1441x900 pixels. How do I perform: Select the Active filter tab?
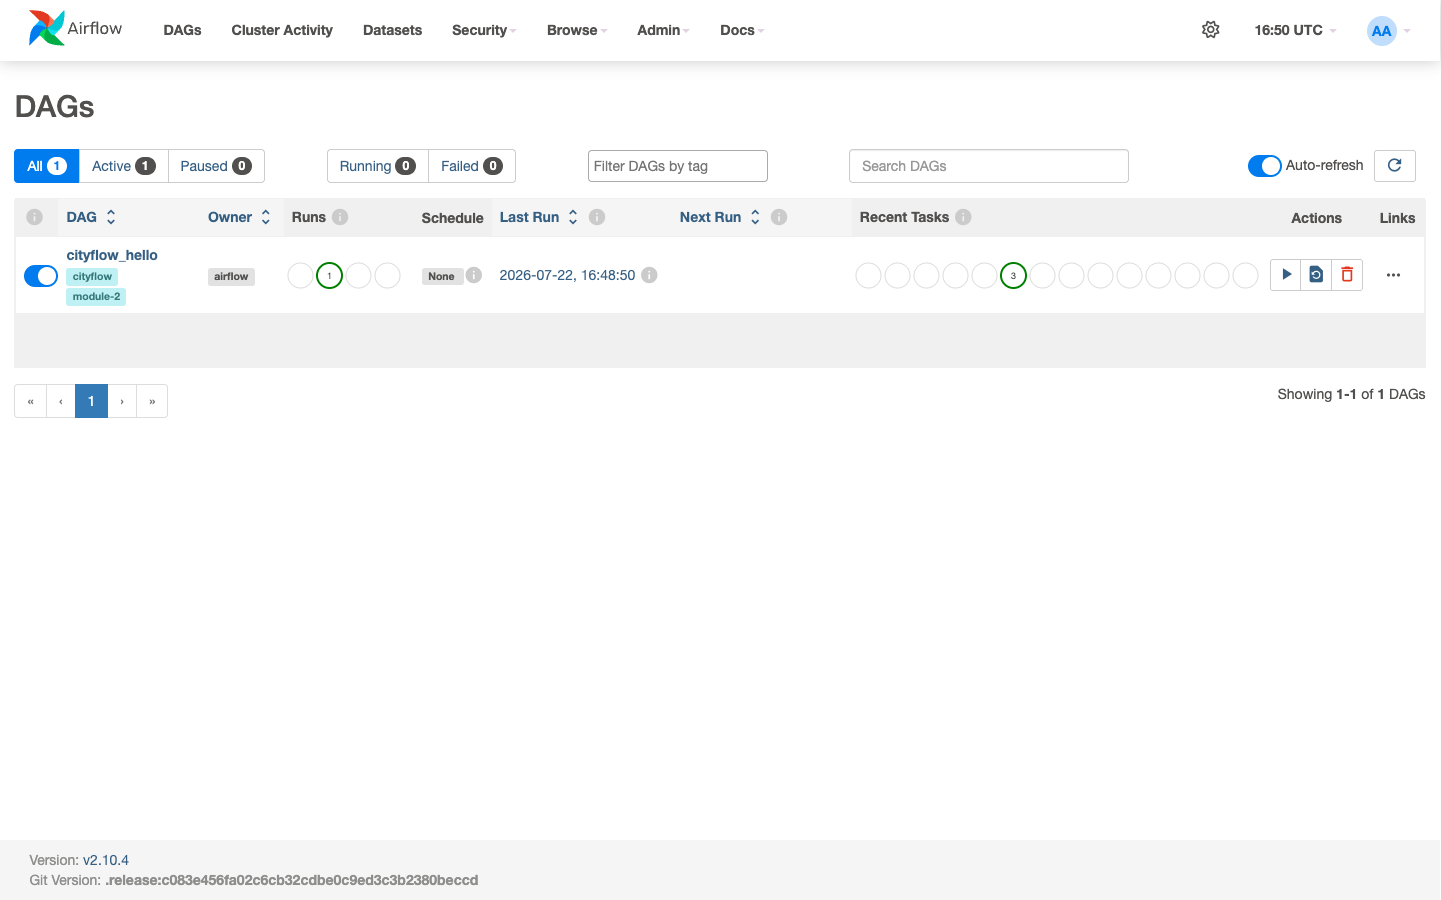click(123, 166)
